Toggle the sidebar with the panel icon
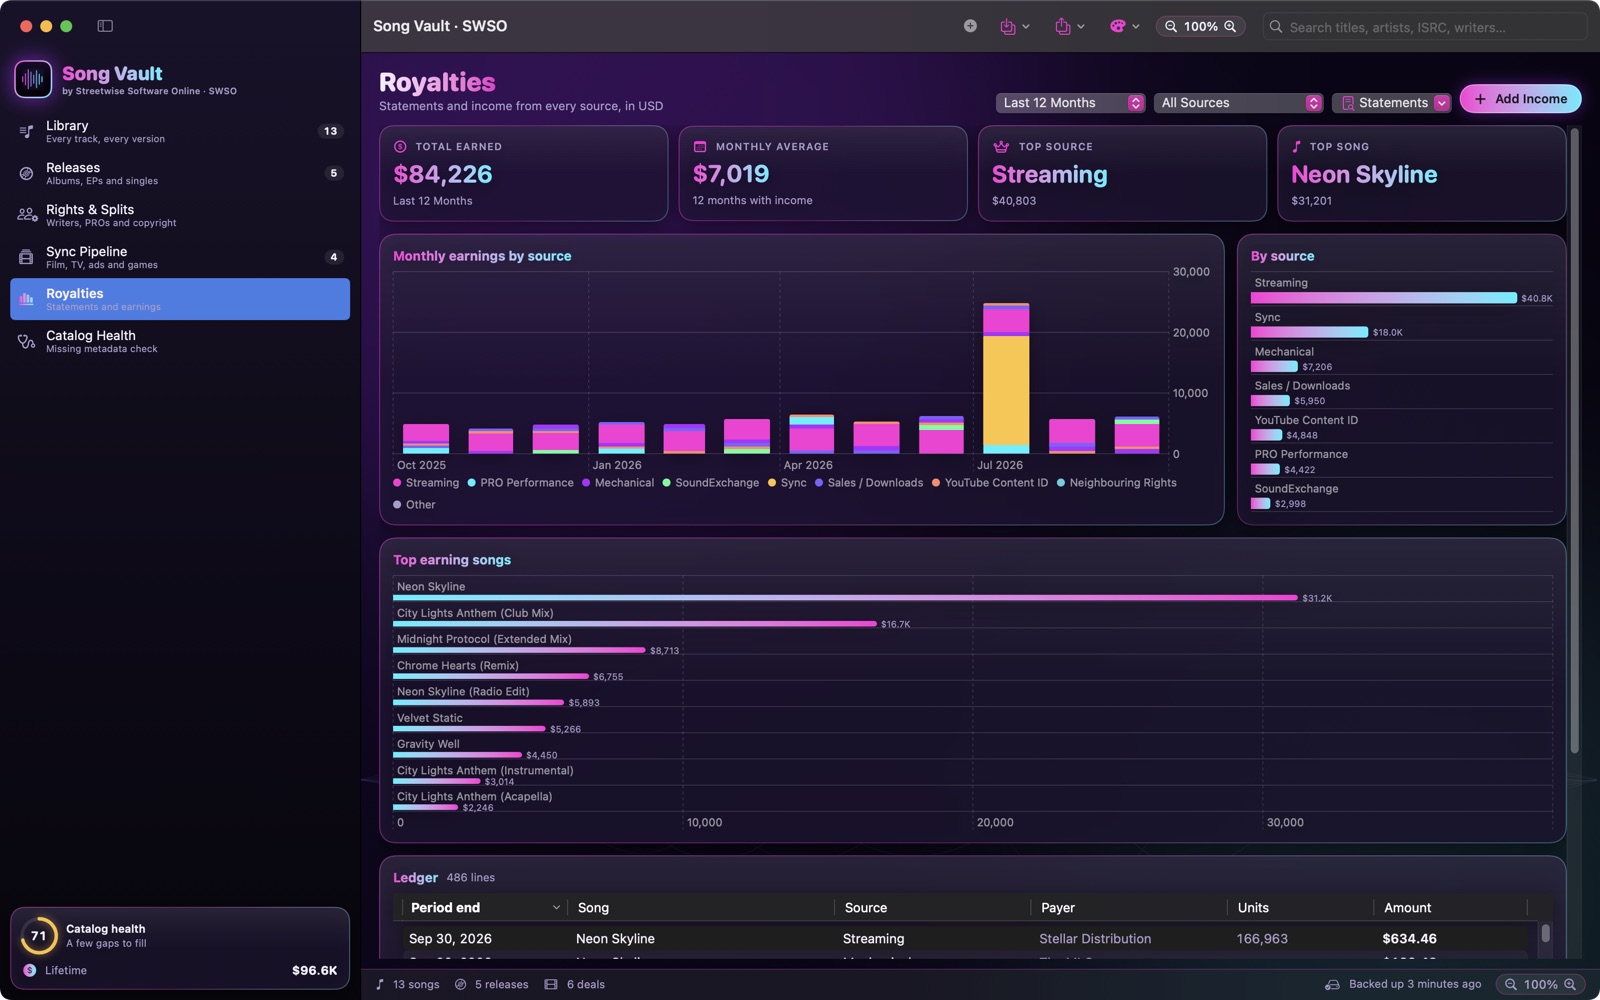This screenshot has height=1000, width=1600. point(105,26)
